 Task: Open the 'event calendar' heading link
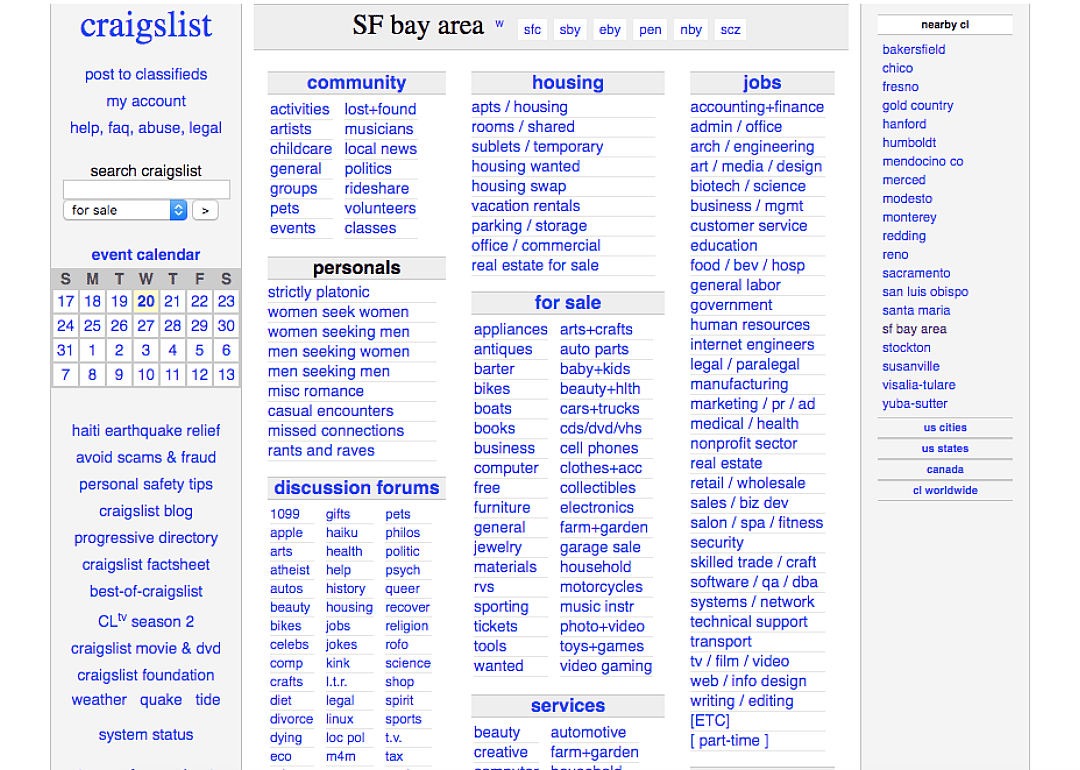tap(146, 255)
